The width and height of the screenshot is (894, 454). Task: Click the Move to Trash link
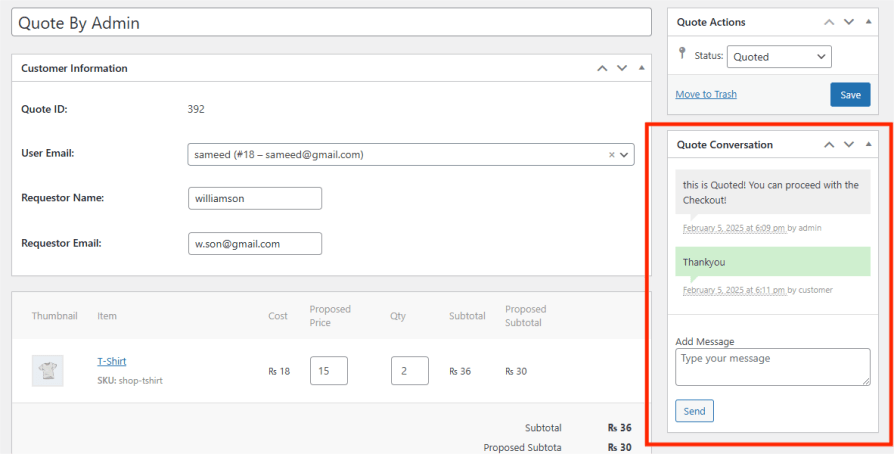point(706,94)
